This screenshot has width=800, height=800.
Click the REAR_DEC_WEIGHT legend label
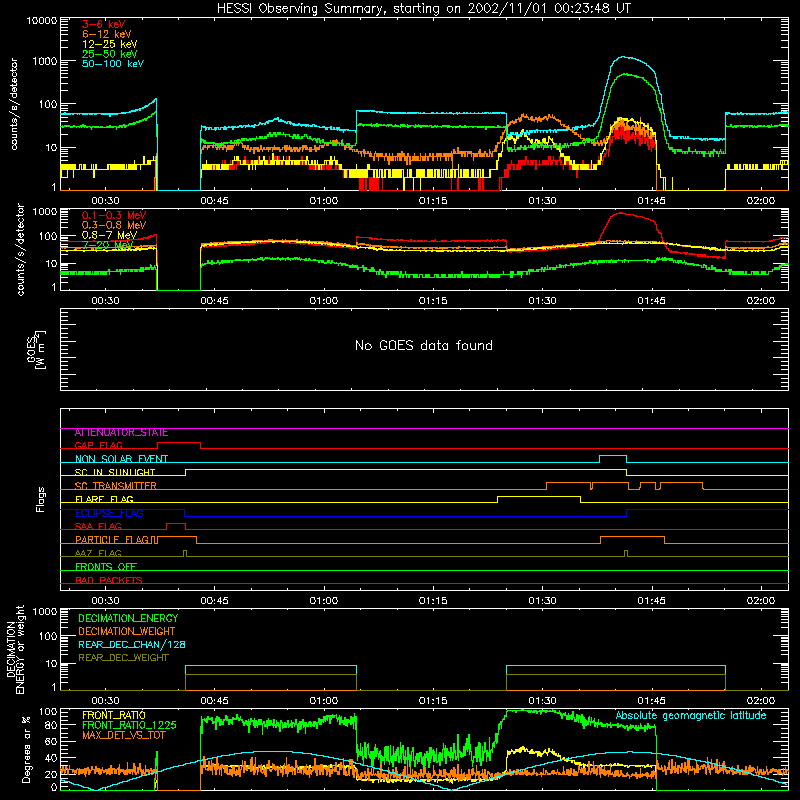[123, 658]
